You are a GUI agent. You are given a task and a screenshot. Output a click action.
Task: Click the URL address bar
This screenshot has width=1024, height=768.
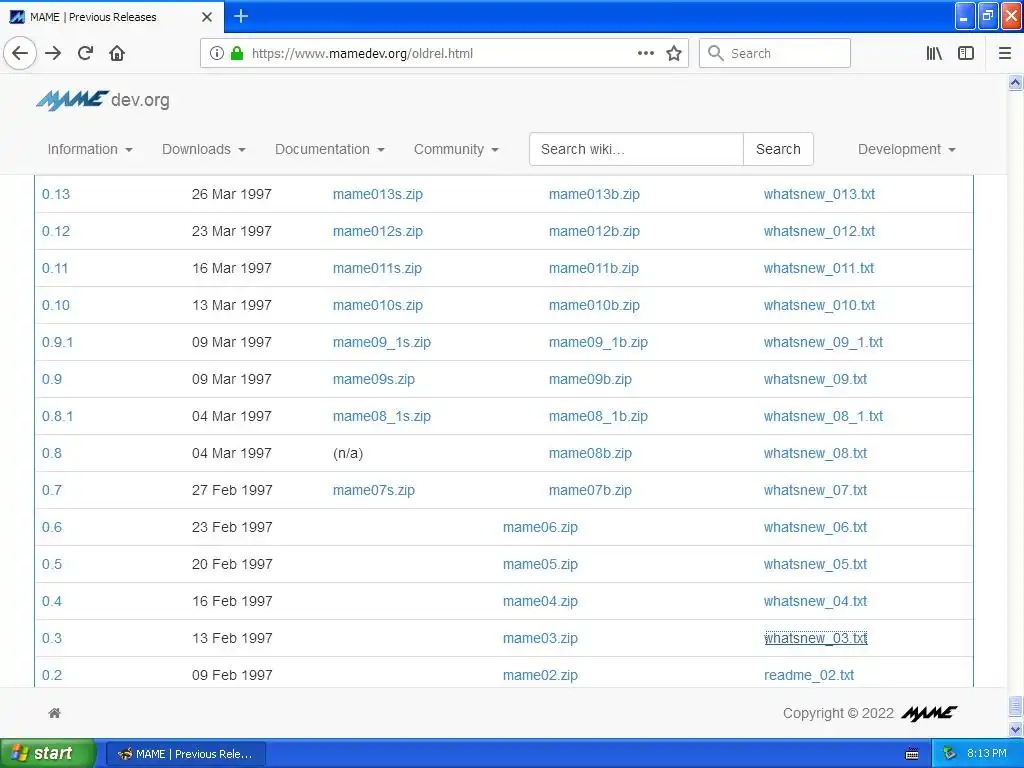(444, 54)
